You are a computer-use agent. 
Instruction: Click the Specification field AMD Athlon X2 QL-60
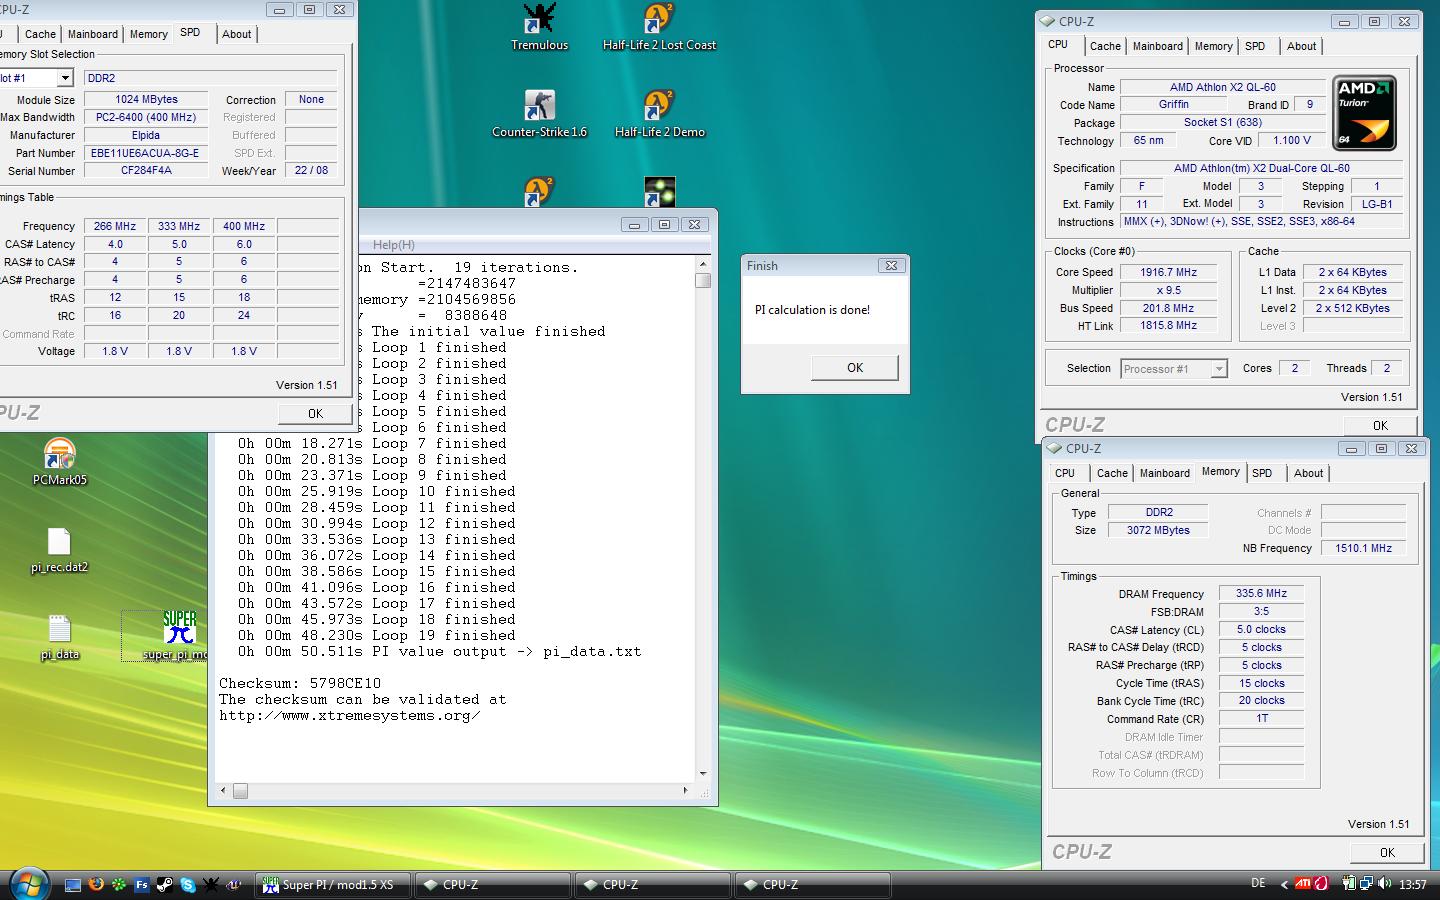1261,168
